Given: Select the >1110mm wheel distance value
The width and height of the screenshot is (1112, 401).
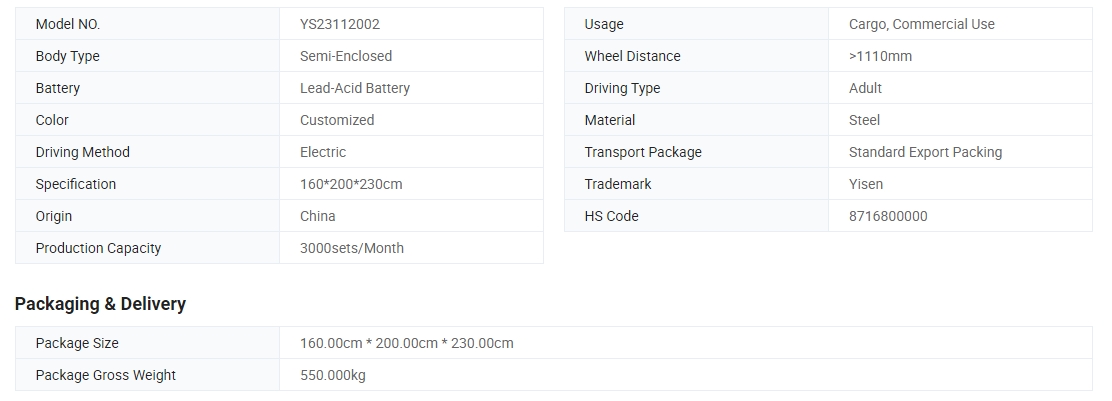Looking at the screenshot, I should click(880, 56).
